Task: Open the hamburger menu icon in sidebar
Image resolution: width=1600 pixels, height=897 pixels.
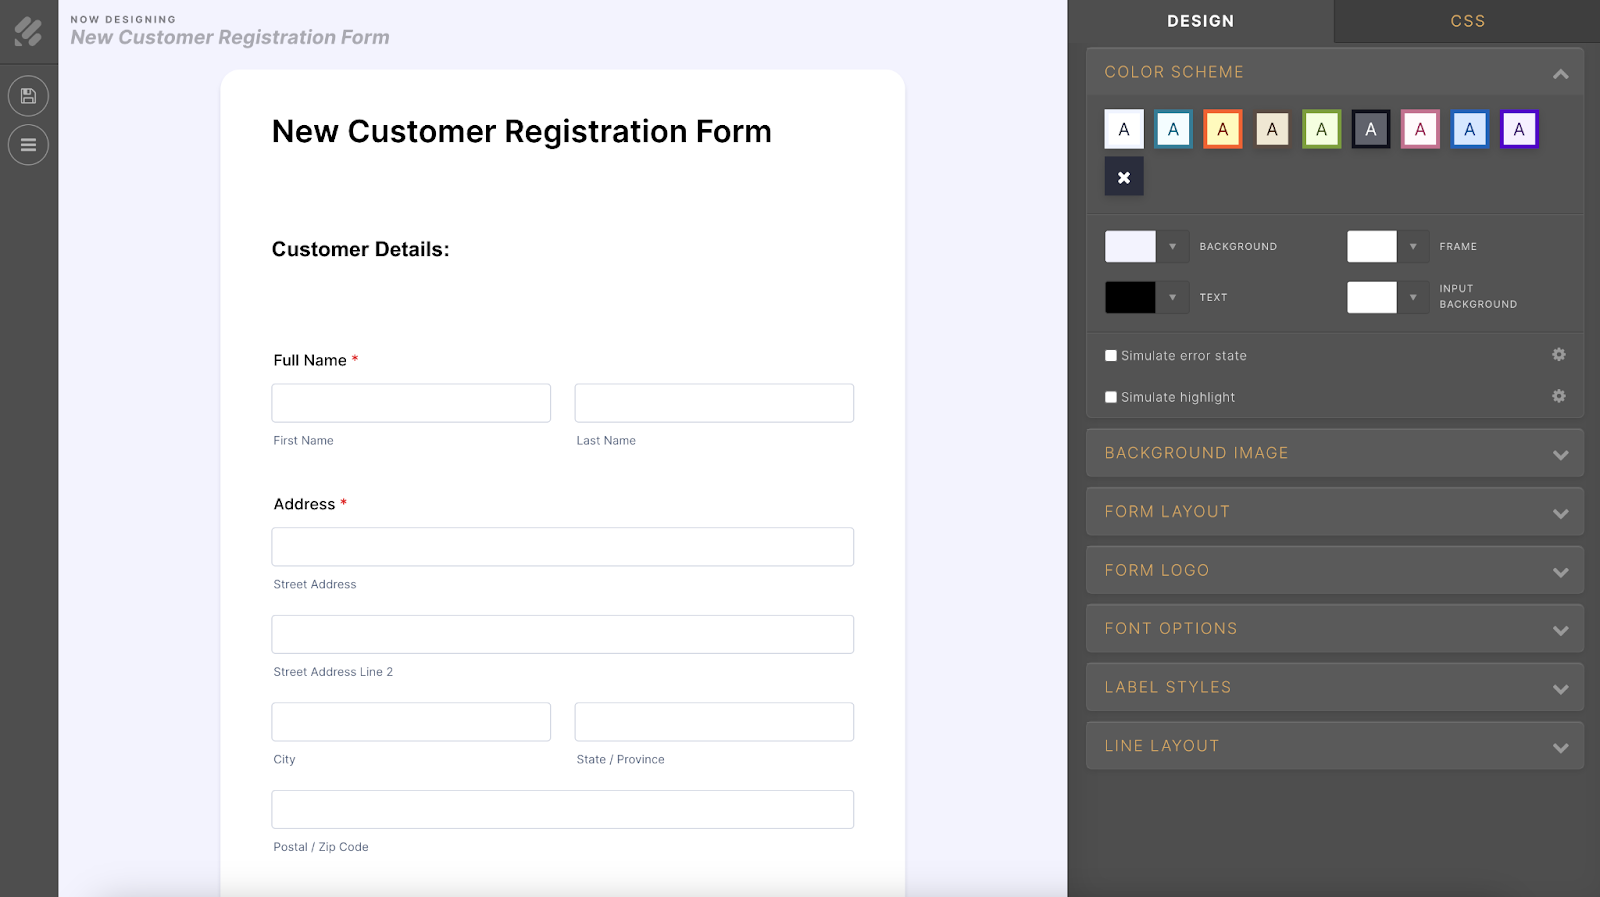Action: pyautogui.click(x=28, y=145)
